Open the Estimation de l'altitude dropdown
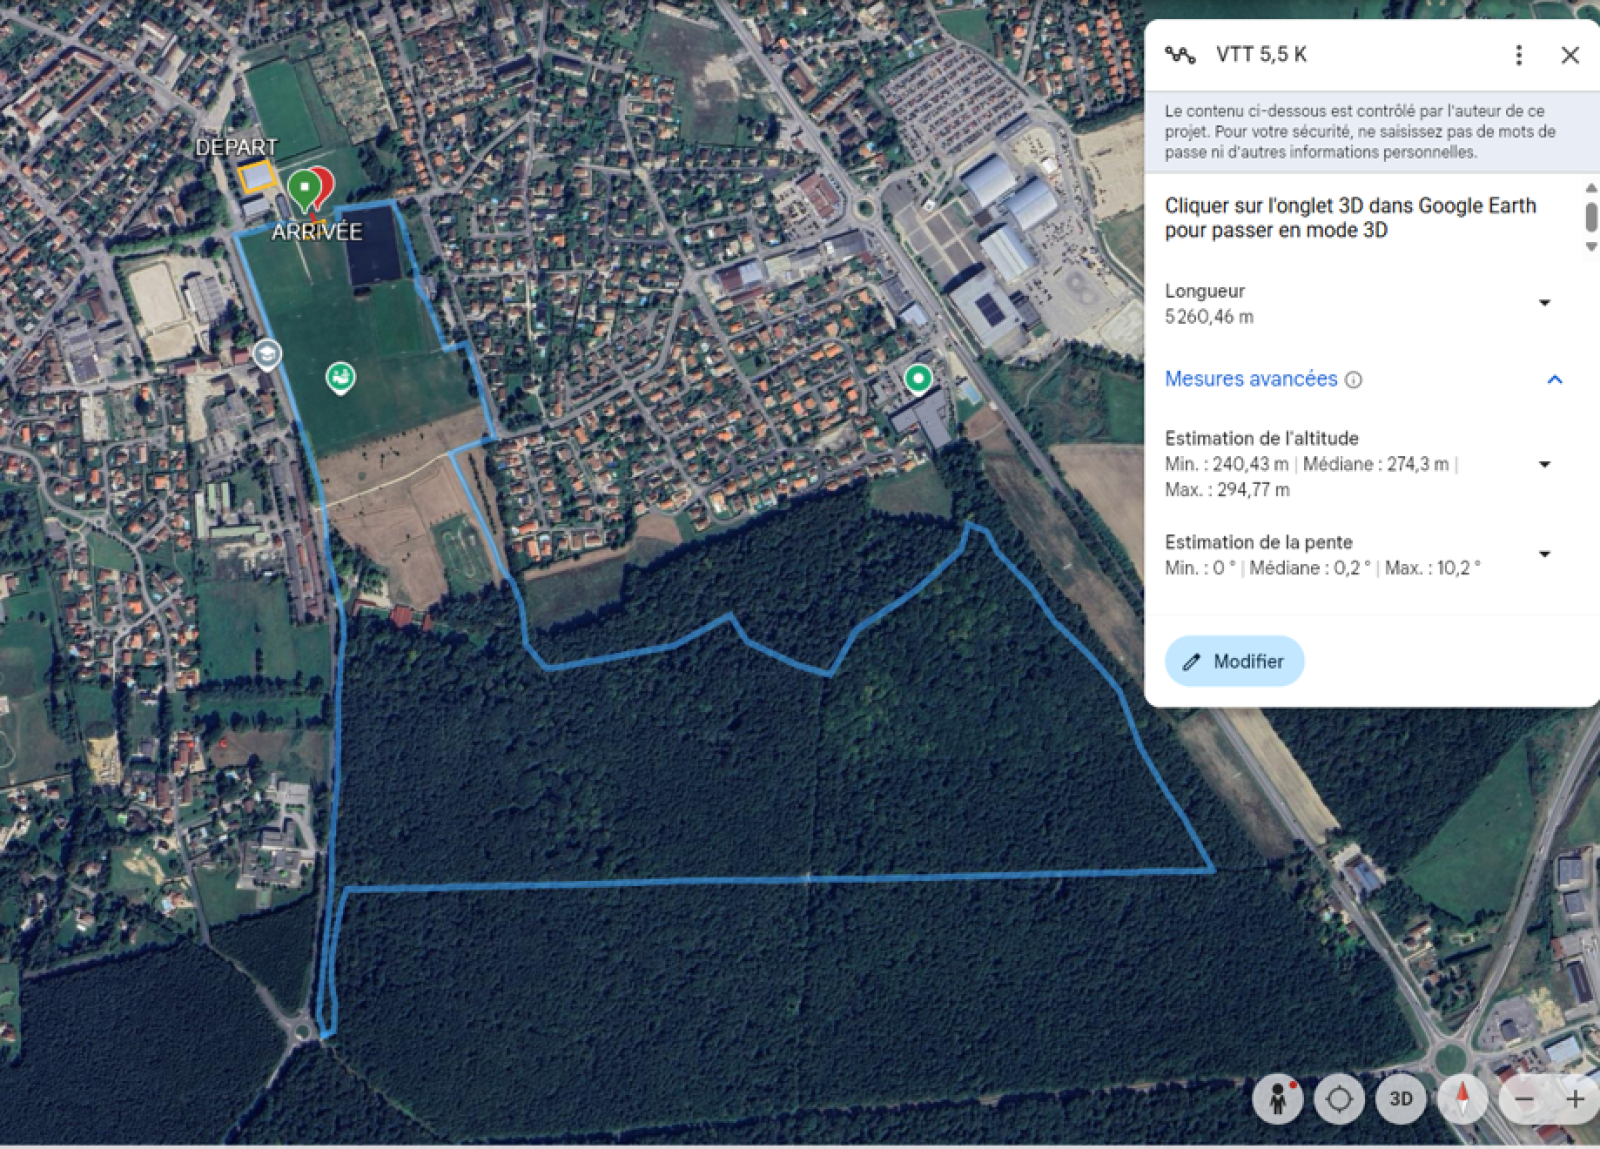The height and width of the screenshot is (1149, 1600). coord(1544,464)
